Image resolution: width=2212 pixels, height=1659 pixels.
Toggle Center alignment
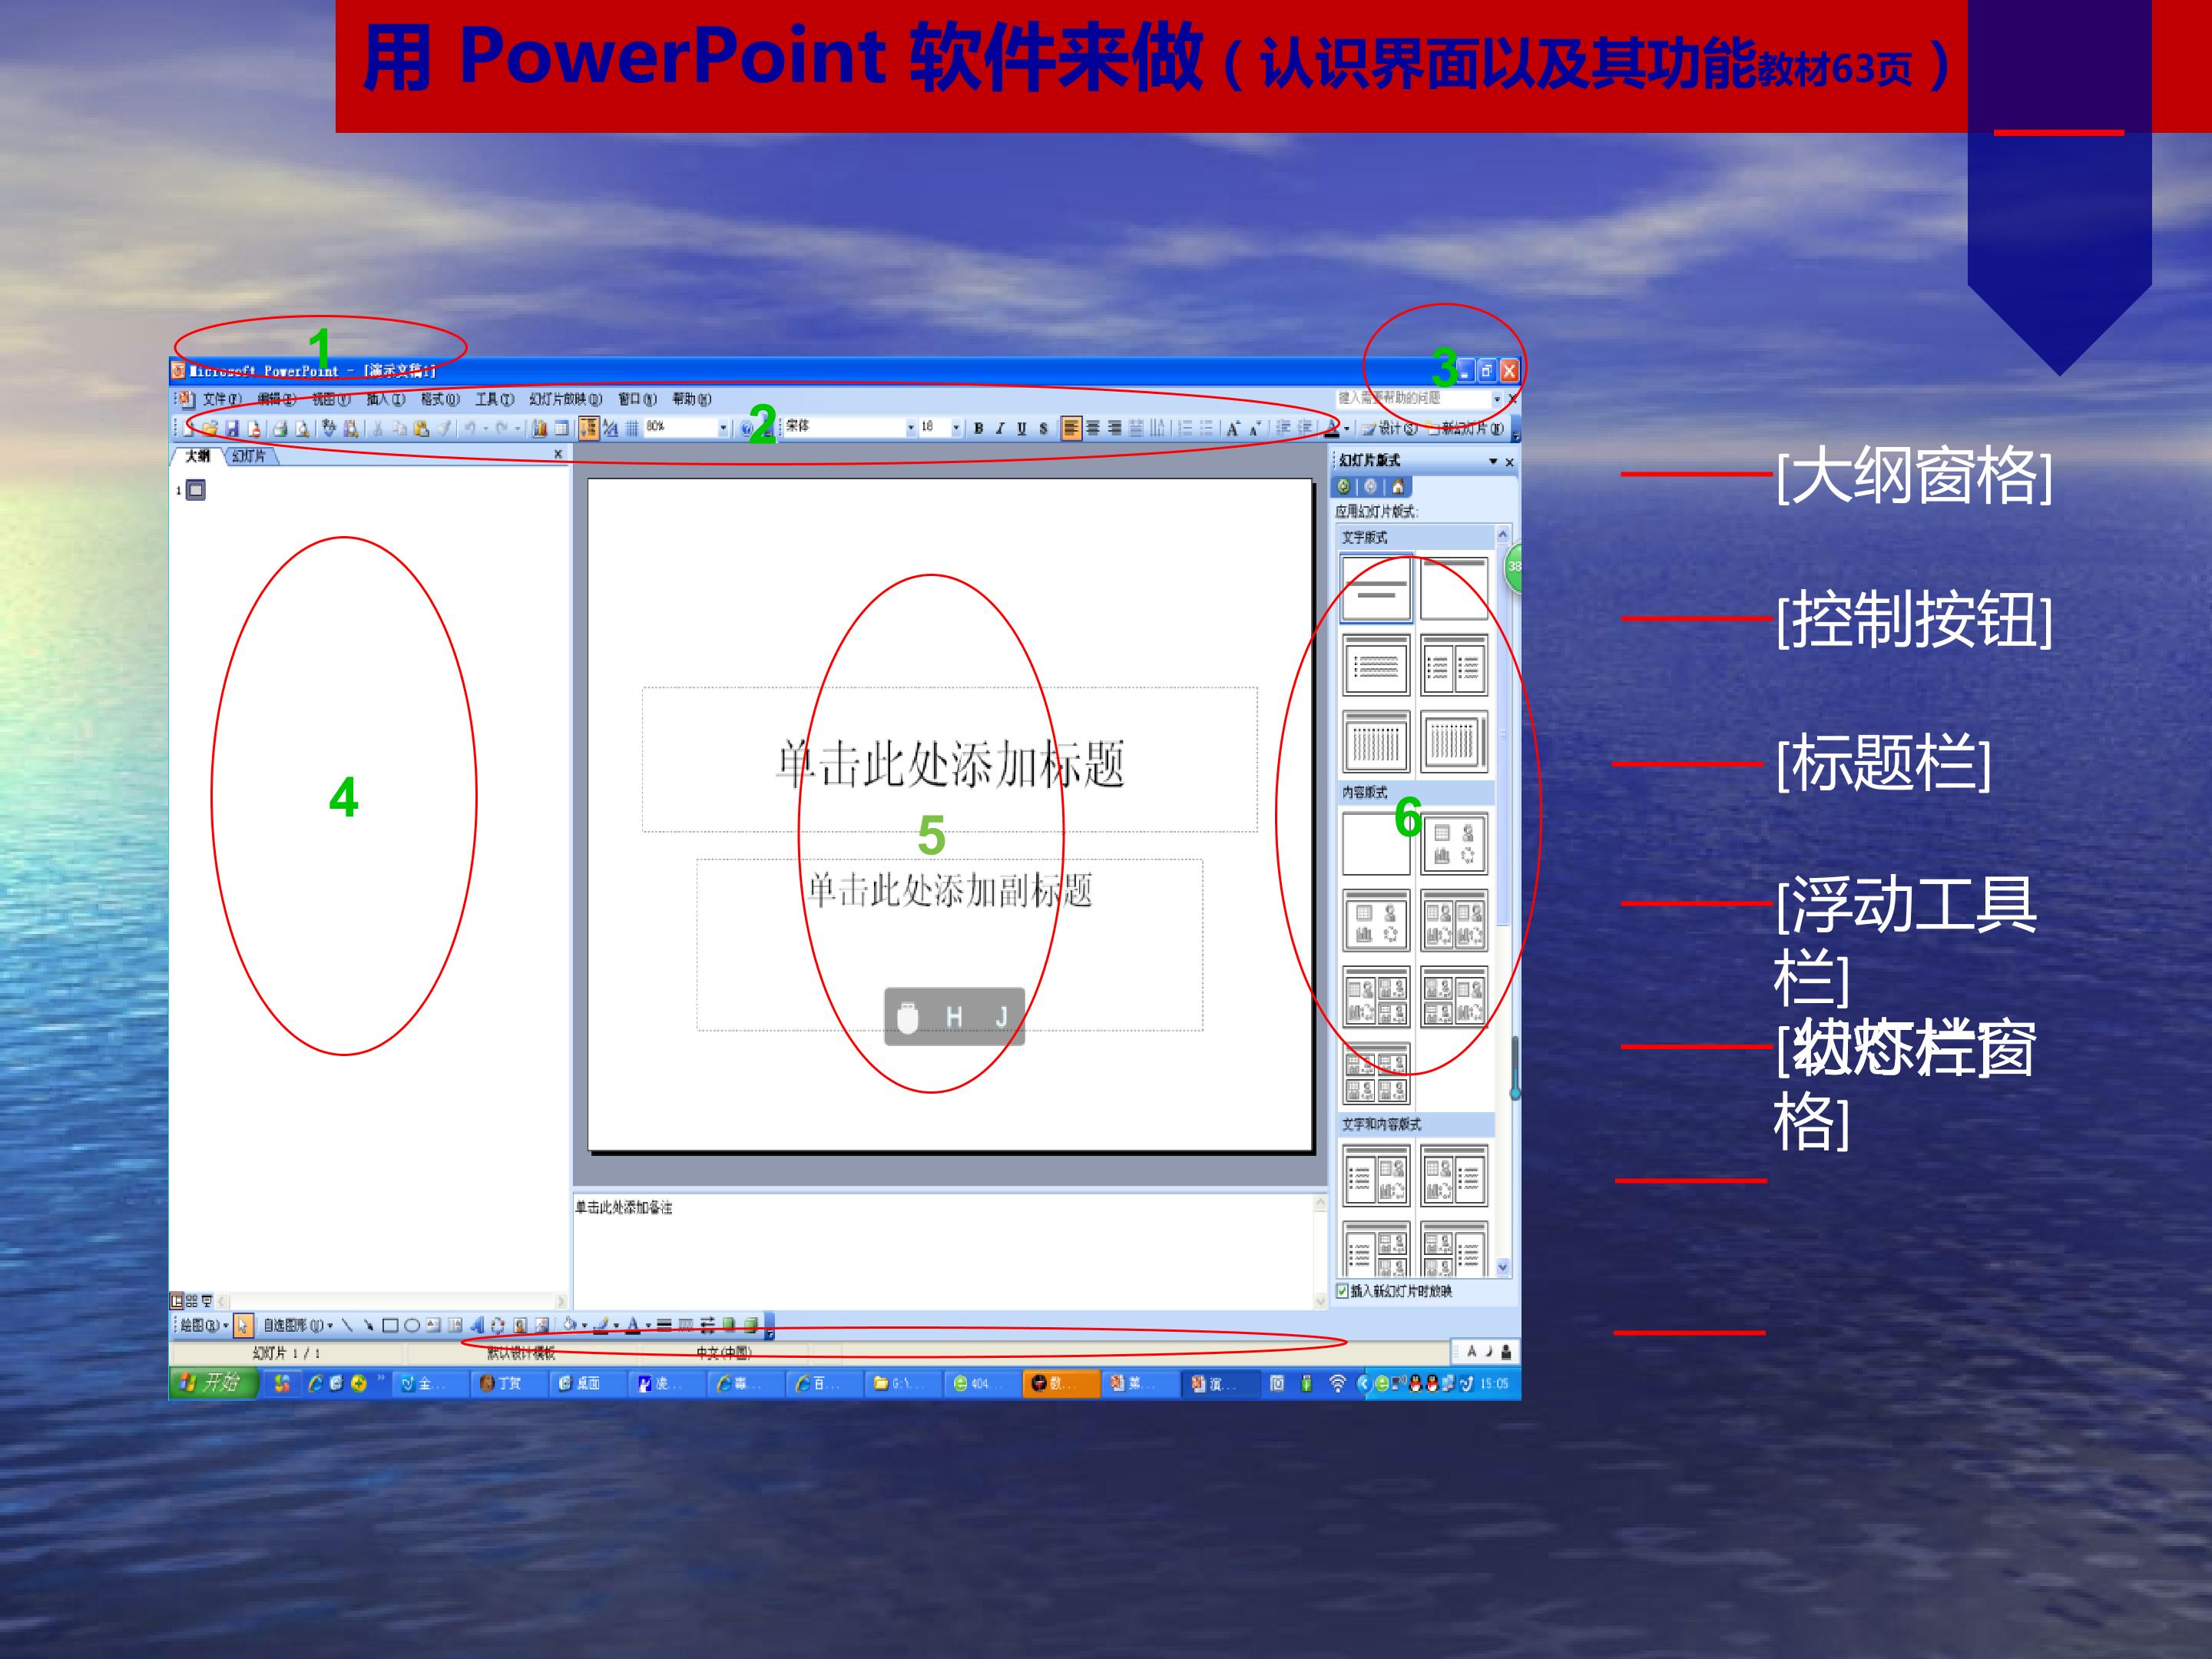click(1093, 429)
